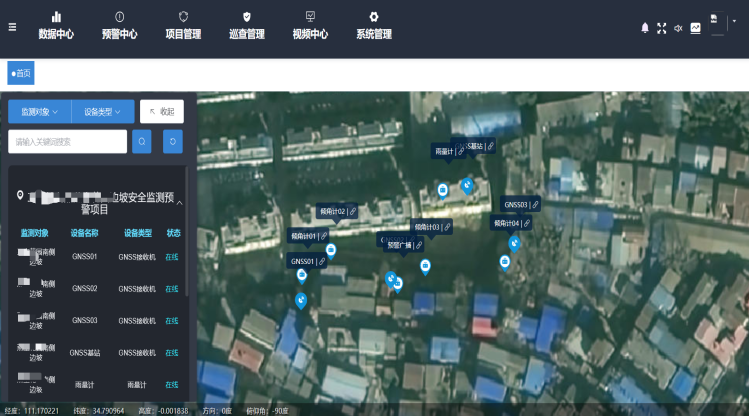Click link icon on GNSS03 map label
The height and width of the screenshot is (416, 749).
point(535,204)
